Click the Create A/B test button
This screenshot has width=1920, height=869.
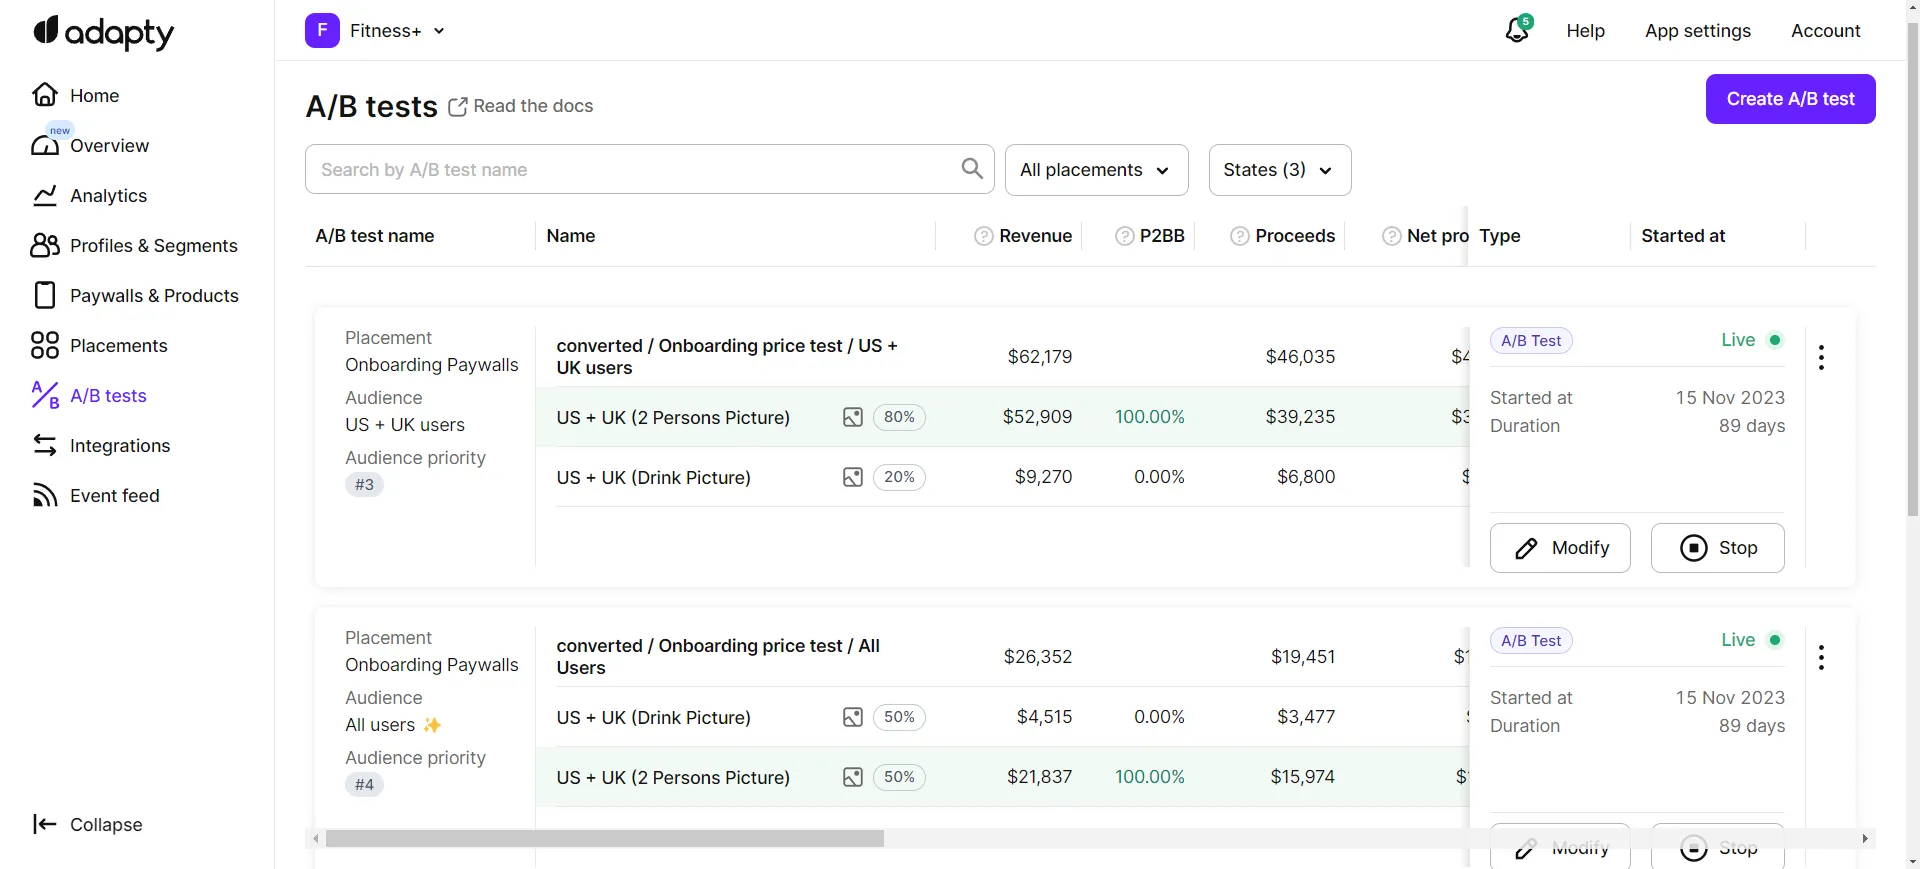coord(1790,99)
